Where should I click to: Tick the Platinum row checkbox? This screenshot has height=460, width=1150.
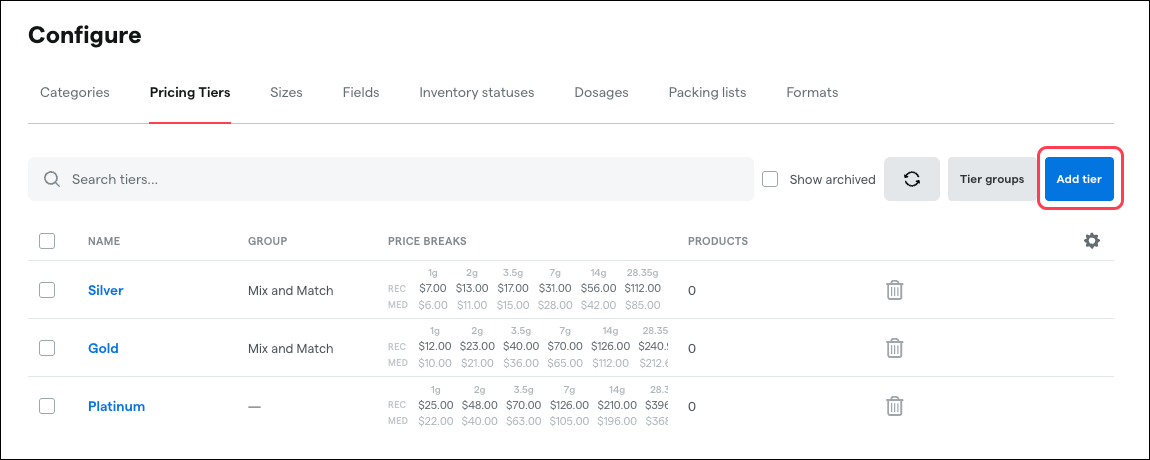tap(47, 406)
